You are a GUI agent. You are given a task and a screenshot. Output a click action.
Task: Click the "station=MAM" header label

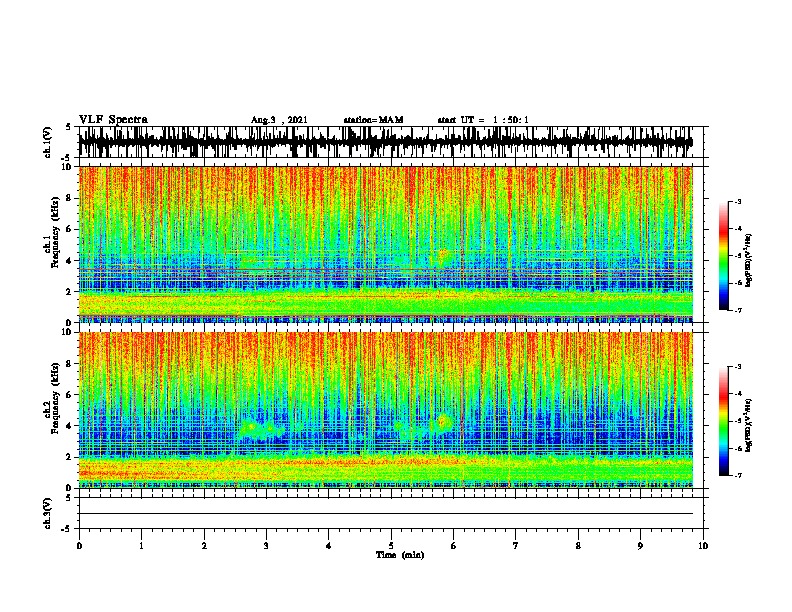[373, 120]
